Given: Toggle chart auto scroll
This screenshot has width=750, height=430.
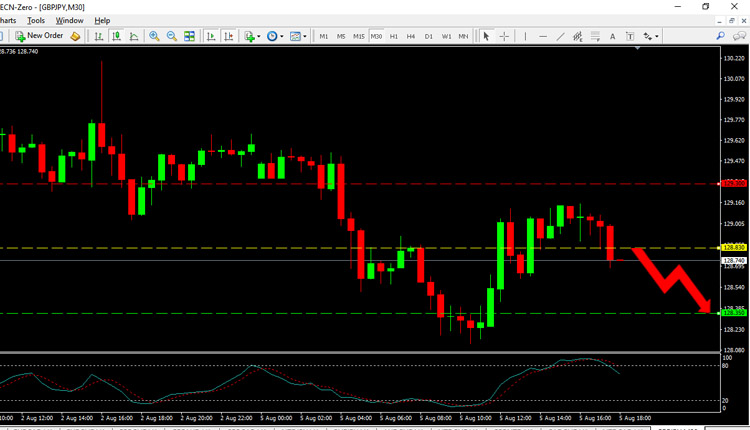Looking at the screenshot, I should [211, 36].
